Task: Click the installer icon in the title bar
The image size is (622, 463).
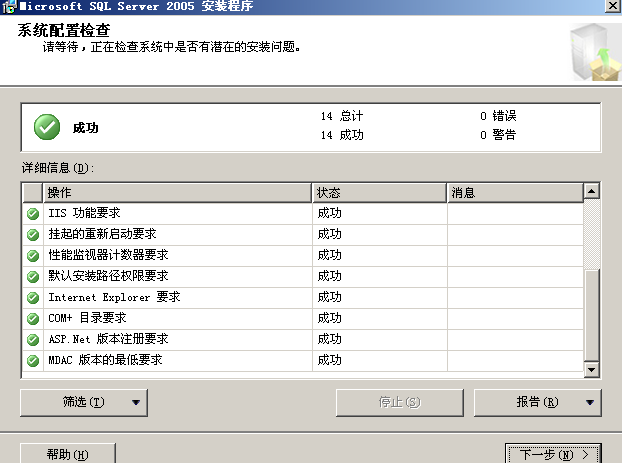Action: point(9,6)
